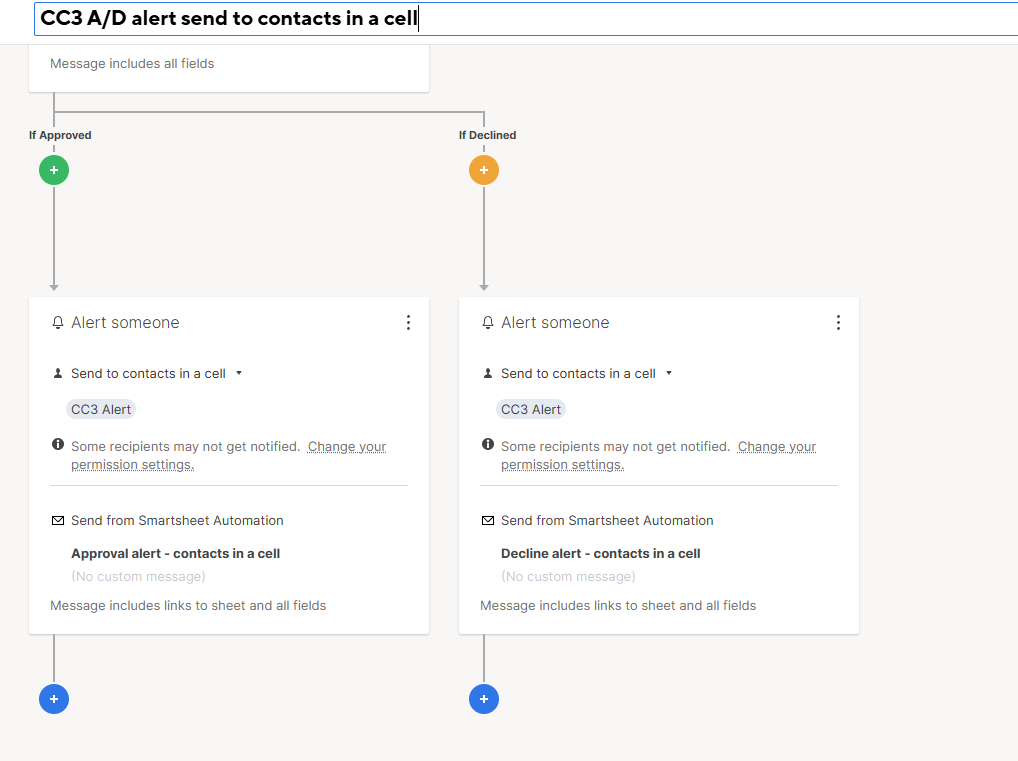This screenshot has height=761, width=1018.
Task: Click info icon in Approval card warning
Action: coord(58,444)
